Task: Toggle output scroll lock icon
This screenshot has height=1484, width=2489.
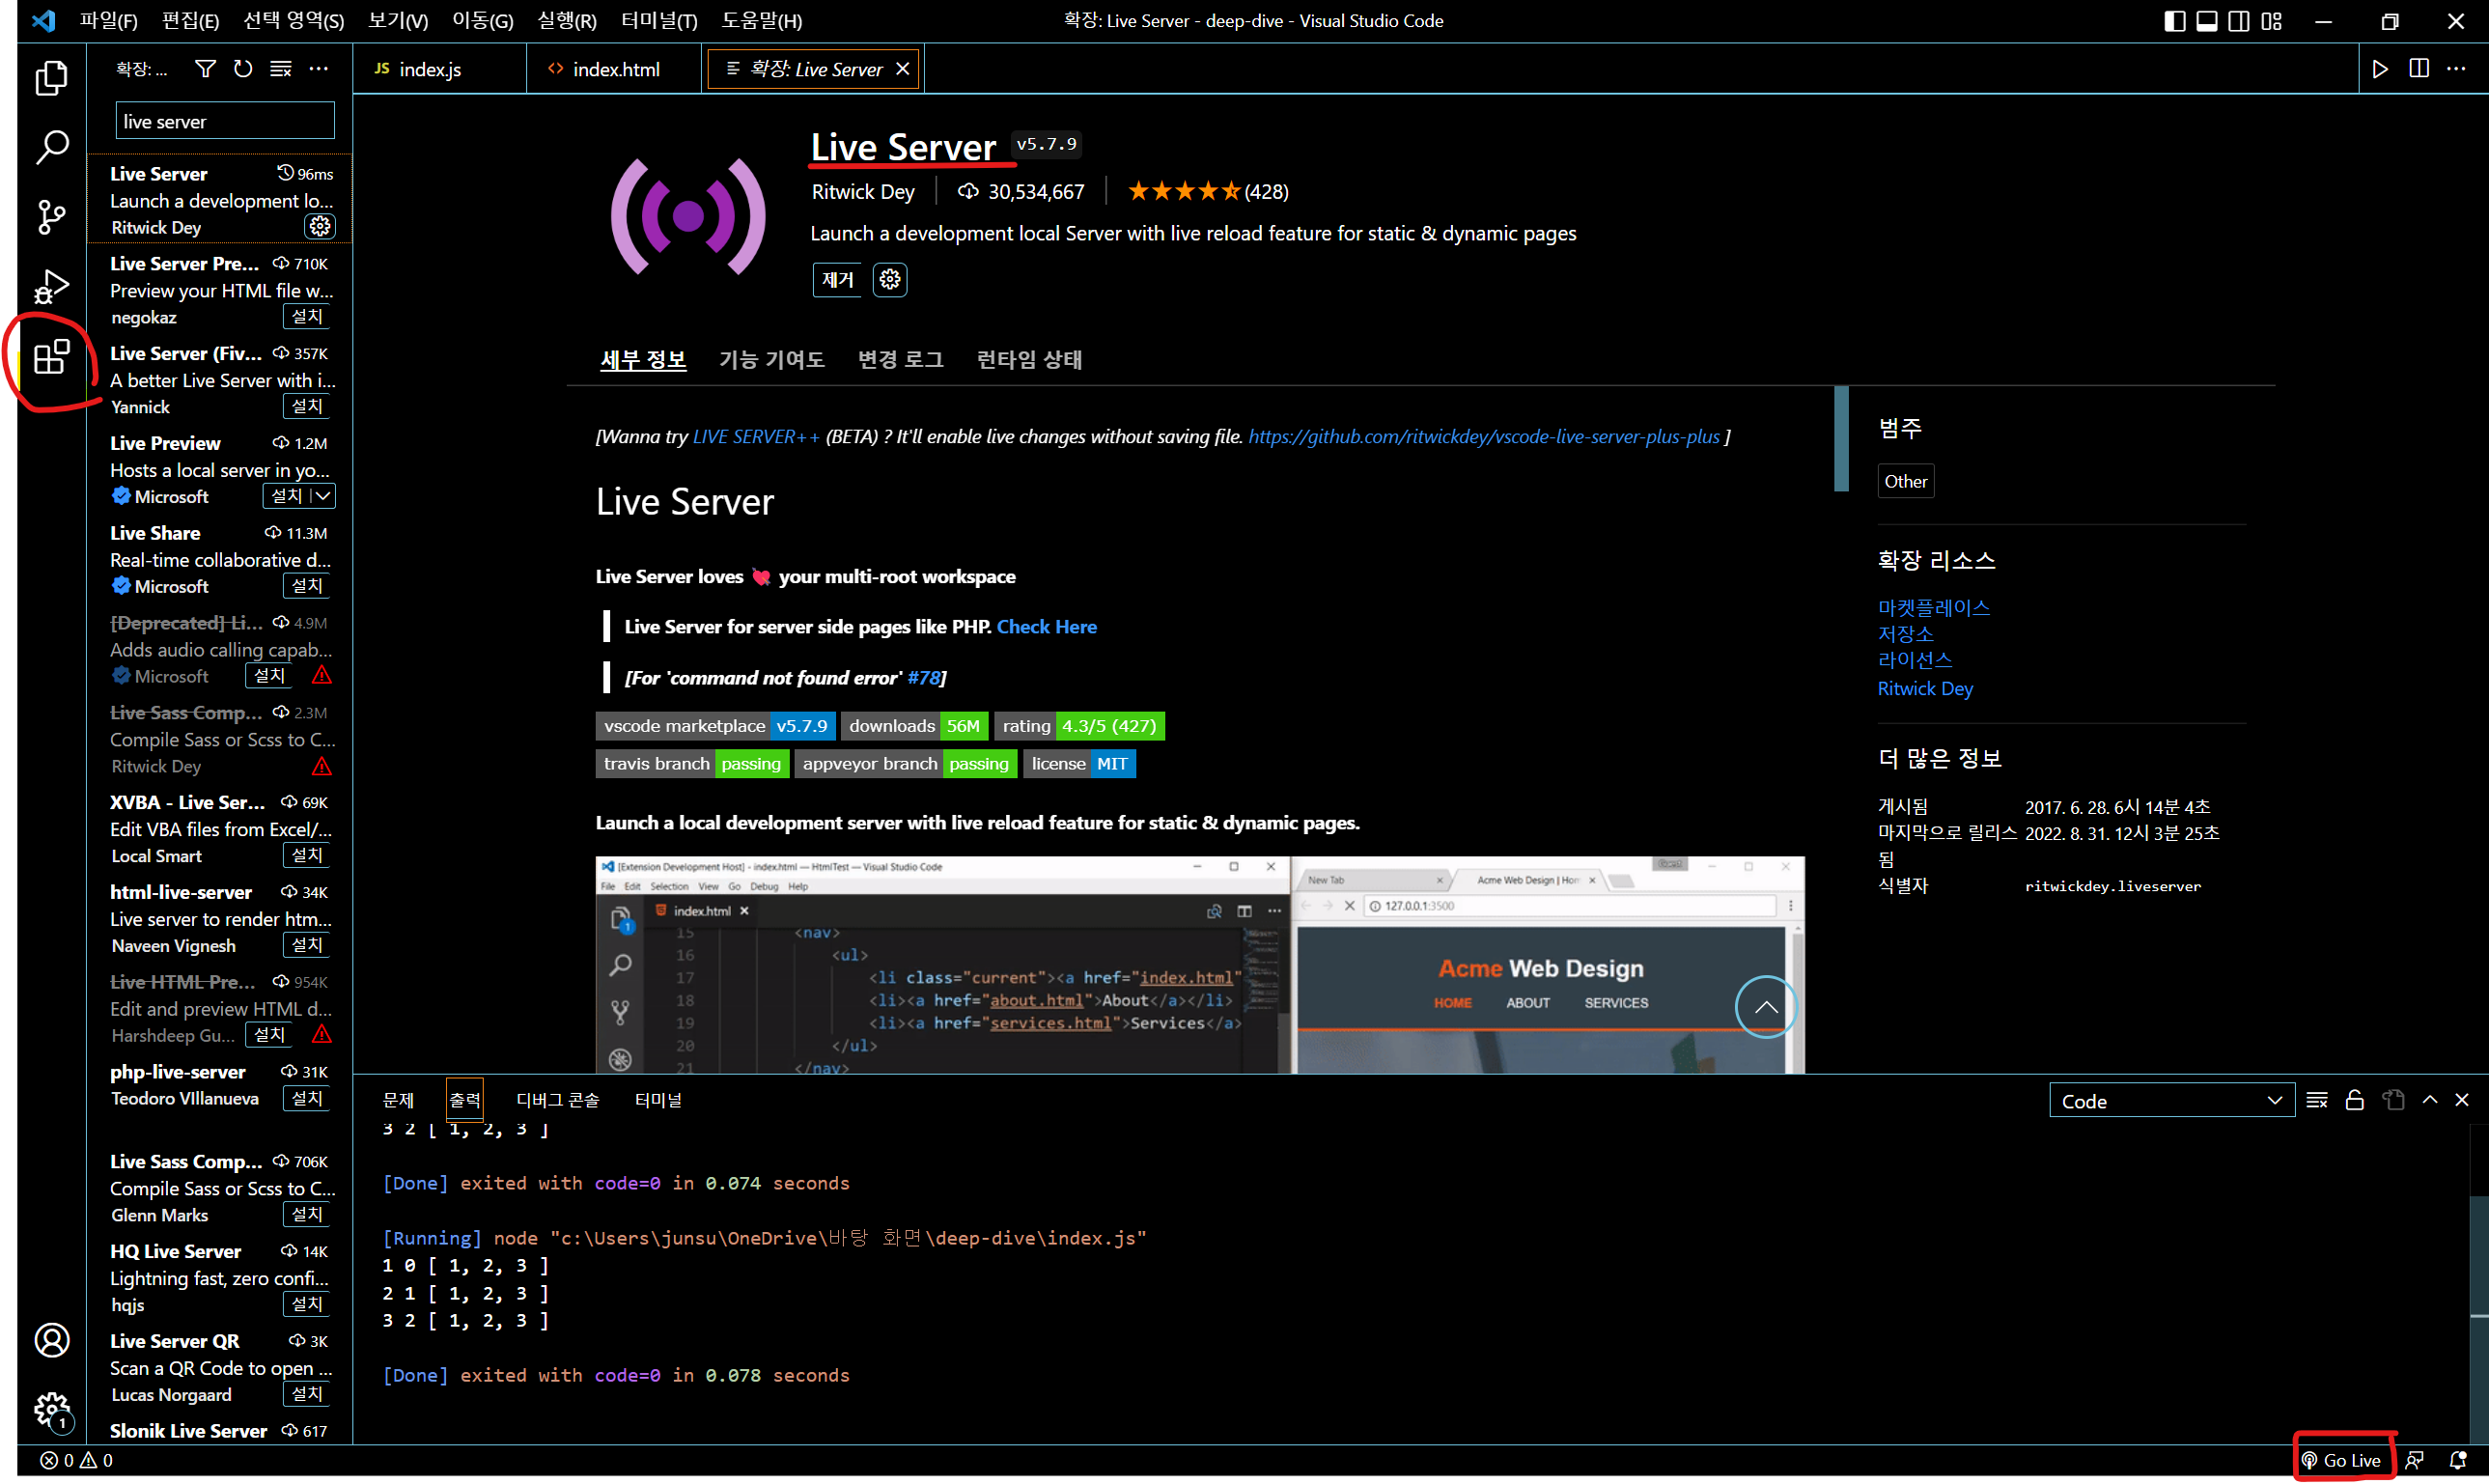Action: (2355, 1100)
